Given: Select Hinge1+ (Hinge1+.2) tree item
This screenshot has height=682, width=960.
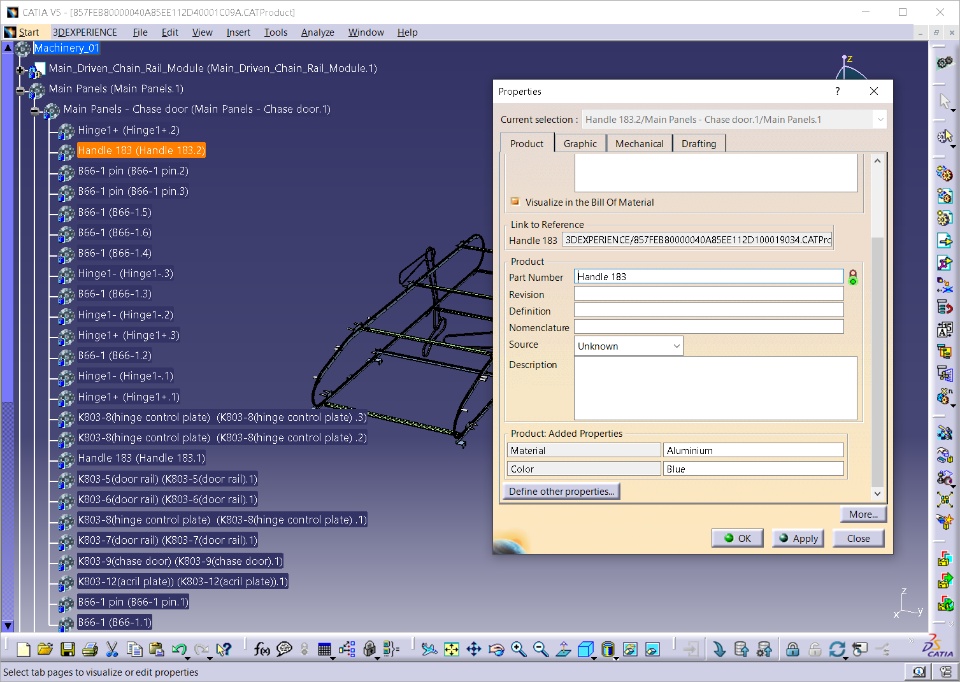Looking at the screenshot, I should pos(129,130).
